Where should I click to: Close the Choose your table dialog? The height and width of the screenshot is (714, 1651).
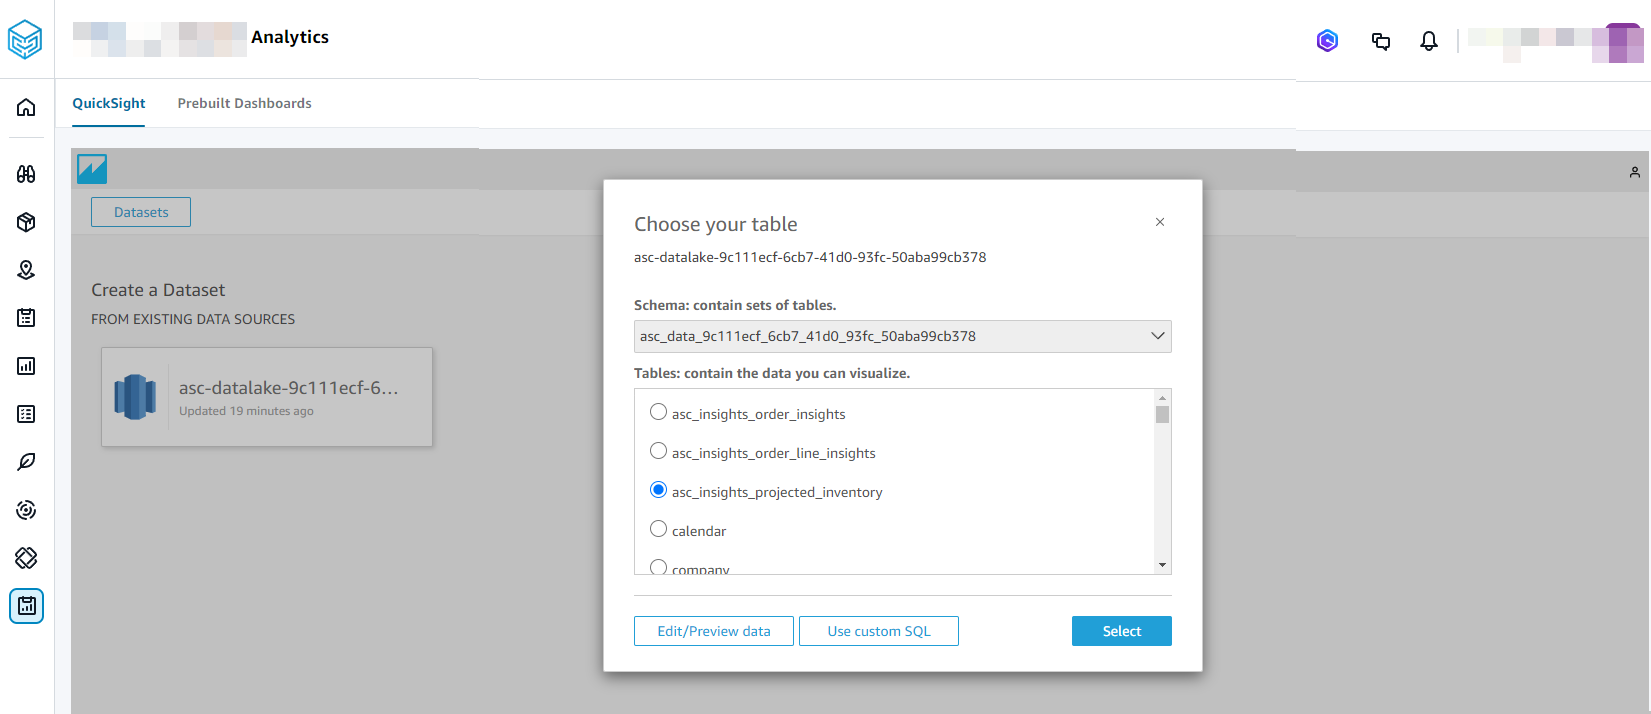tap(1160, 222)
